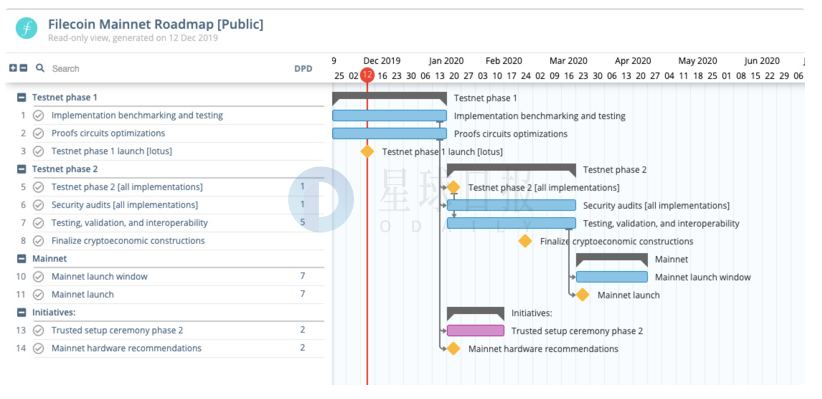Click the Mainnet launch diamond milestone
The image size is (822, 399).
tap(582, 295)
